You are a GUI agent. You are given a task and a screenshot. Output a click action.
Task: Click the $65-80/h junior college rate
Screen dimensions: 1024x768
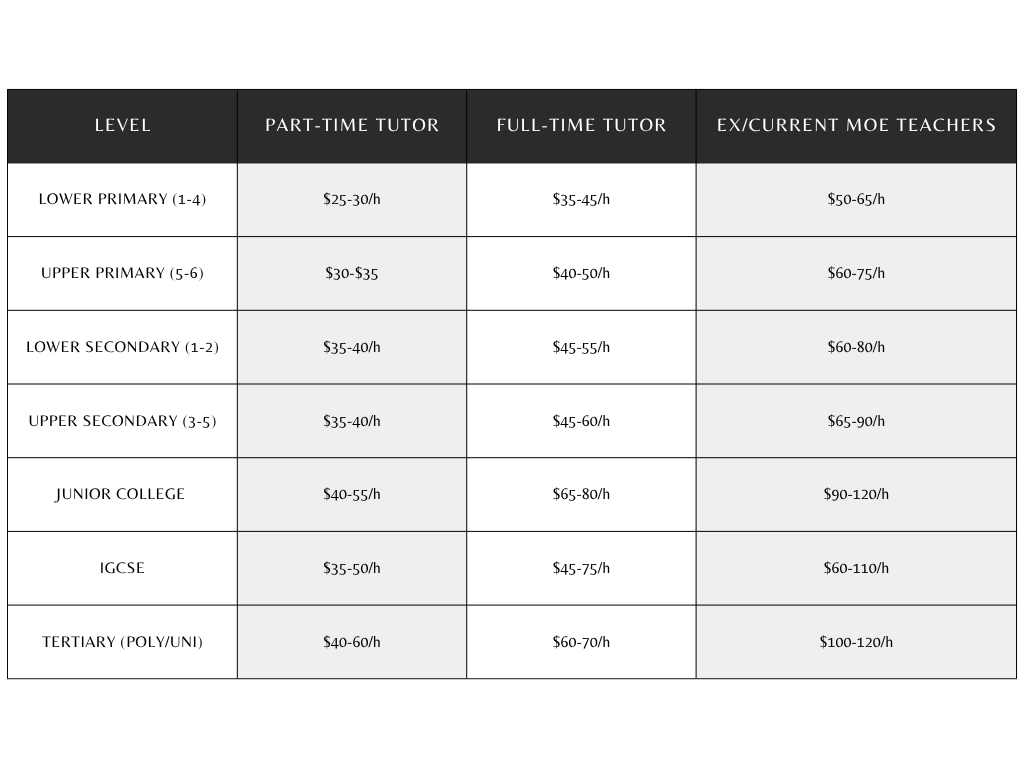581,494
